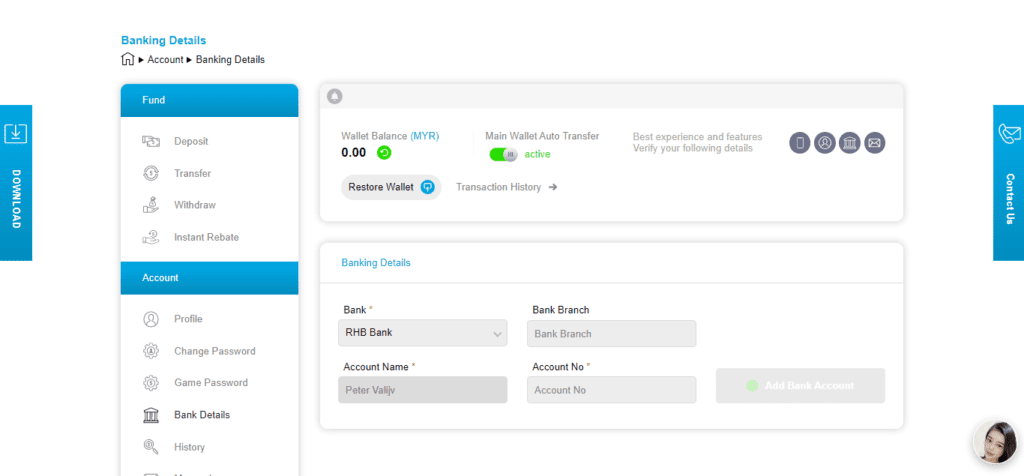Toggle Main Wallet Auto Transfer switch

coord(503,154)
